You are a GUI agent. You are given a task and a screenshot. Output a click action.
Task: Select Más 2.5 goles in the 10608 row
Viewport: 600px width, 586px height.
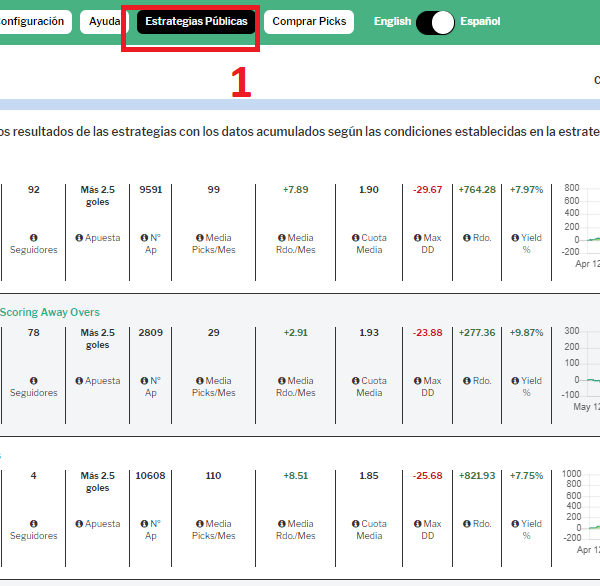click(x=98, y=482)
